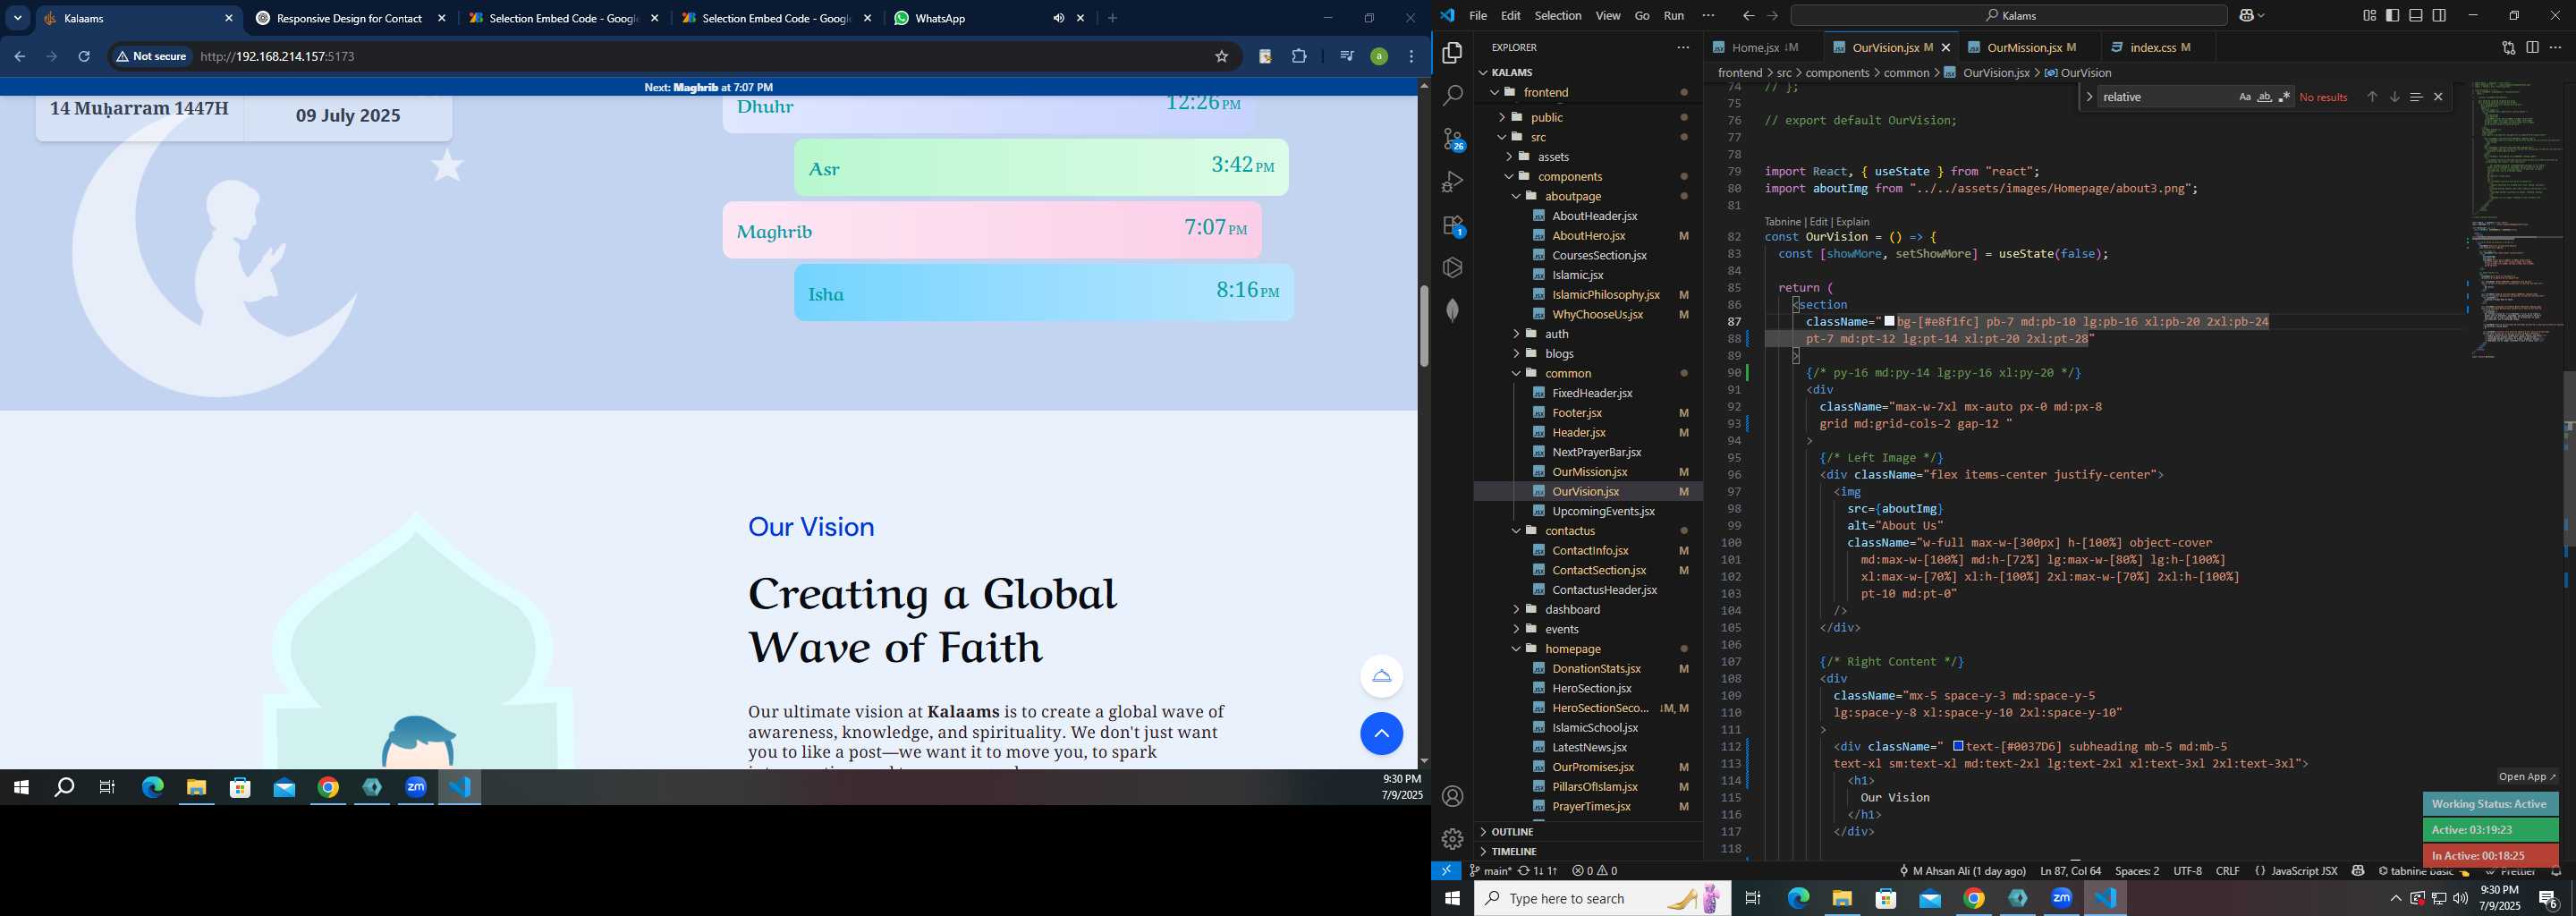2576x916 pixels.
Task: Bookmark this page with the star icon
Action: pyautogui.click(x=1221, y=56)
